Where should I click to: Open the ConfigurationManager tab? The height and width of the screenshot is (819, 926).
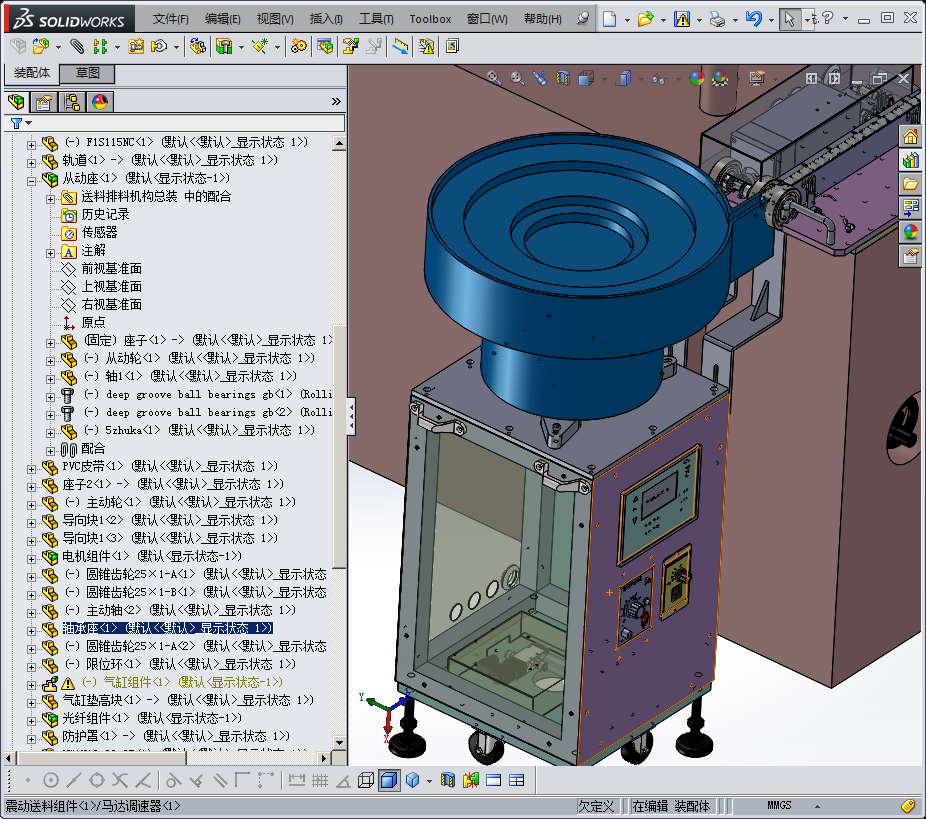pyautogui.click(x=72, y=102)
